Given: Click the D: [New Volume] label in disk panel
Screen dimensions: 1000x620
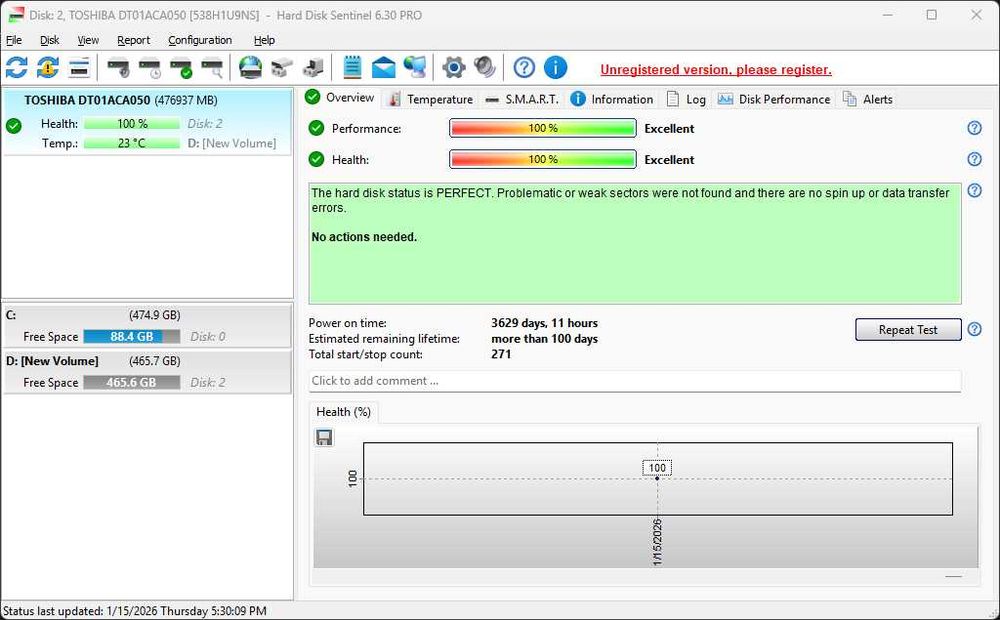Looking at the screenshot, I should pyautogui.click(x=232, y=143).
